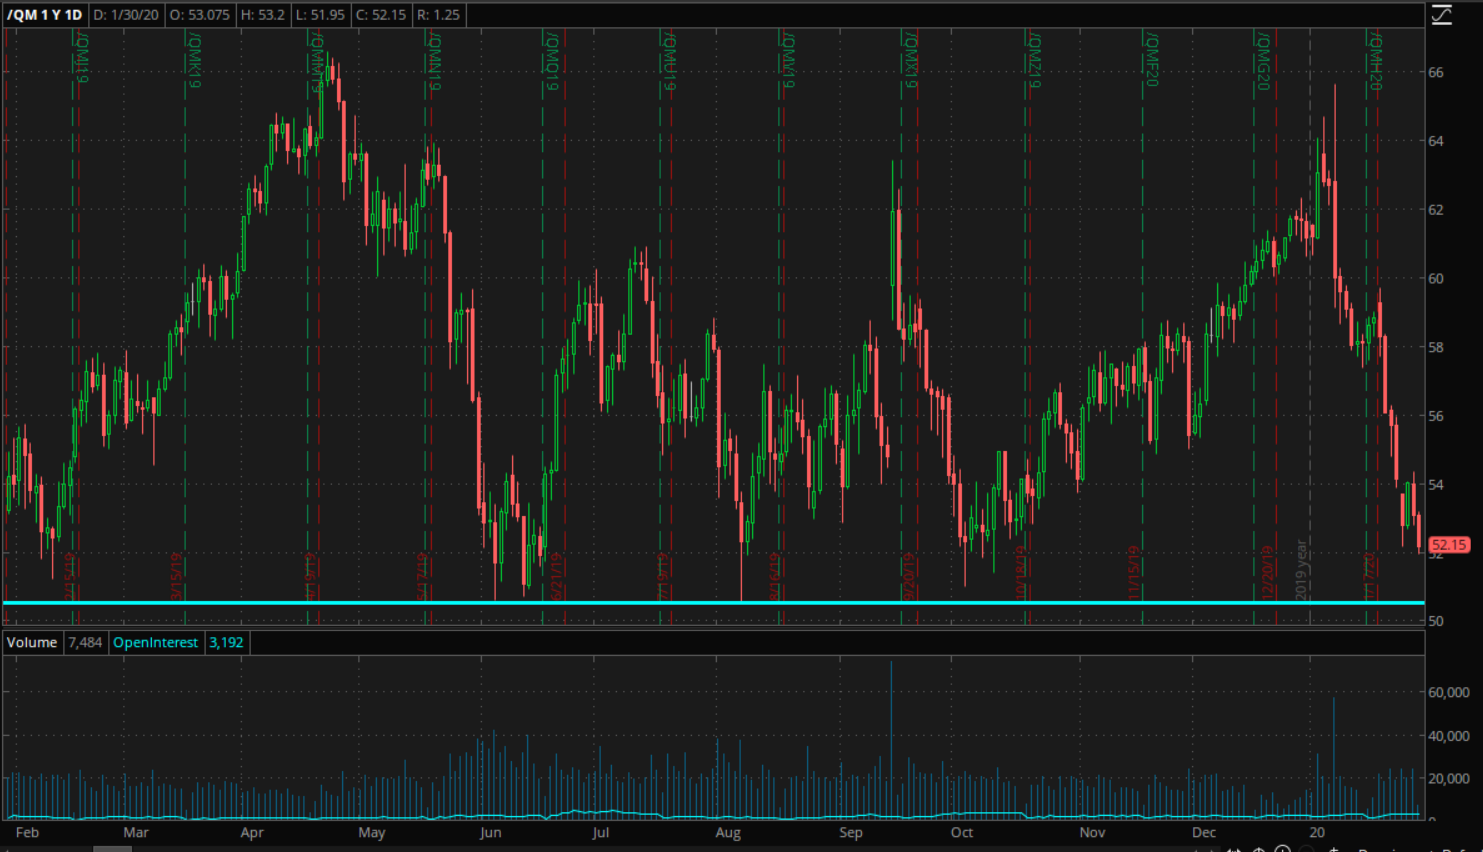
Task: Click the 6/21/19 expiration date marker
Action: (556, 576)
